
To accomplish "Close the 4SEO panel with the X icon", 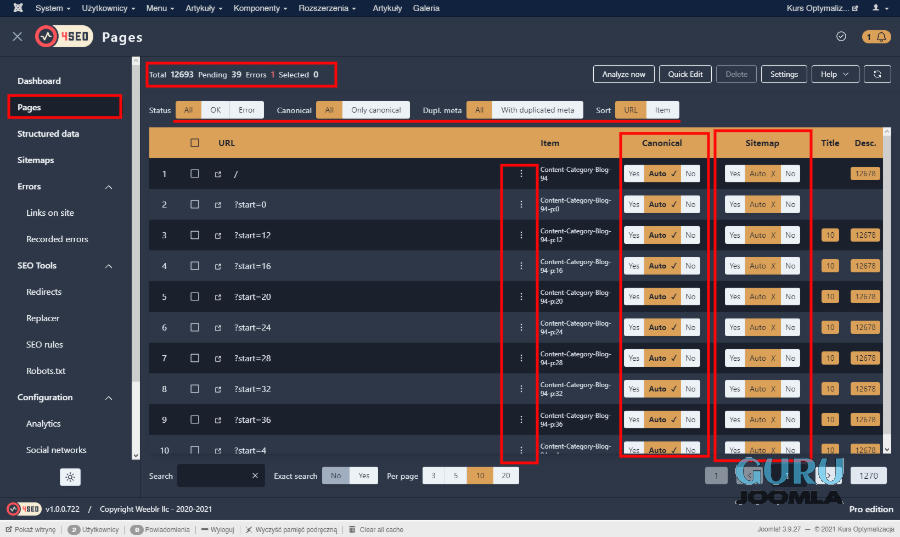I will [17, 37].
